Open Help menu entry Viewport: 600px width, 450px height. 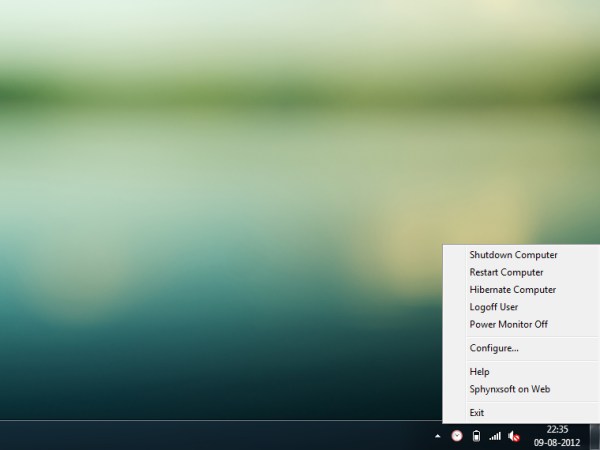pyautogui.click(x=522, y=372)
